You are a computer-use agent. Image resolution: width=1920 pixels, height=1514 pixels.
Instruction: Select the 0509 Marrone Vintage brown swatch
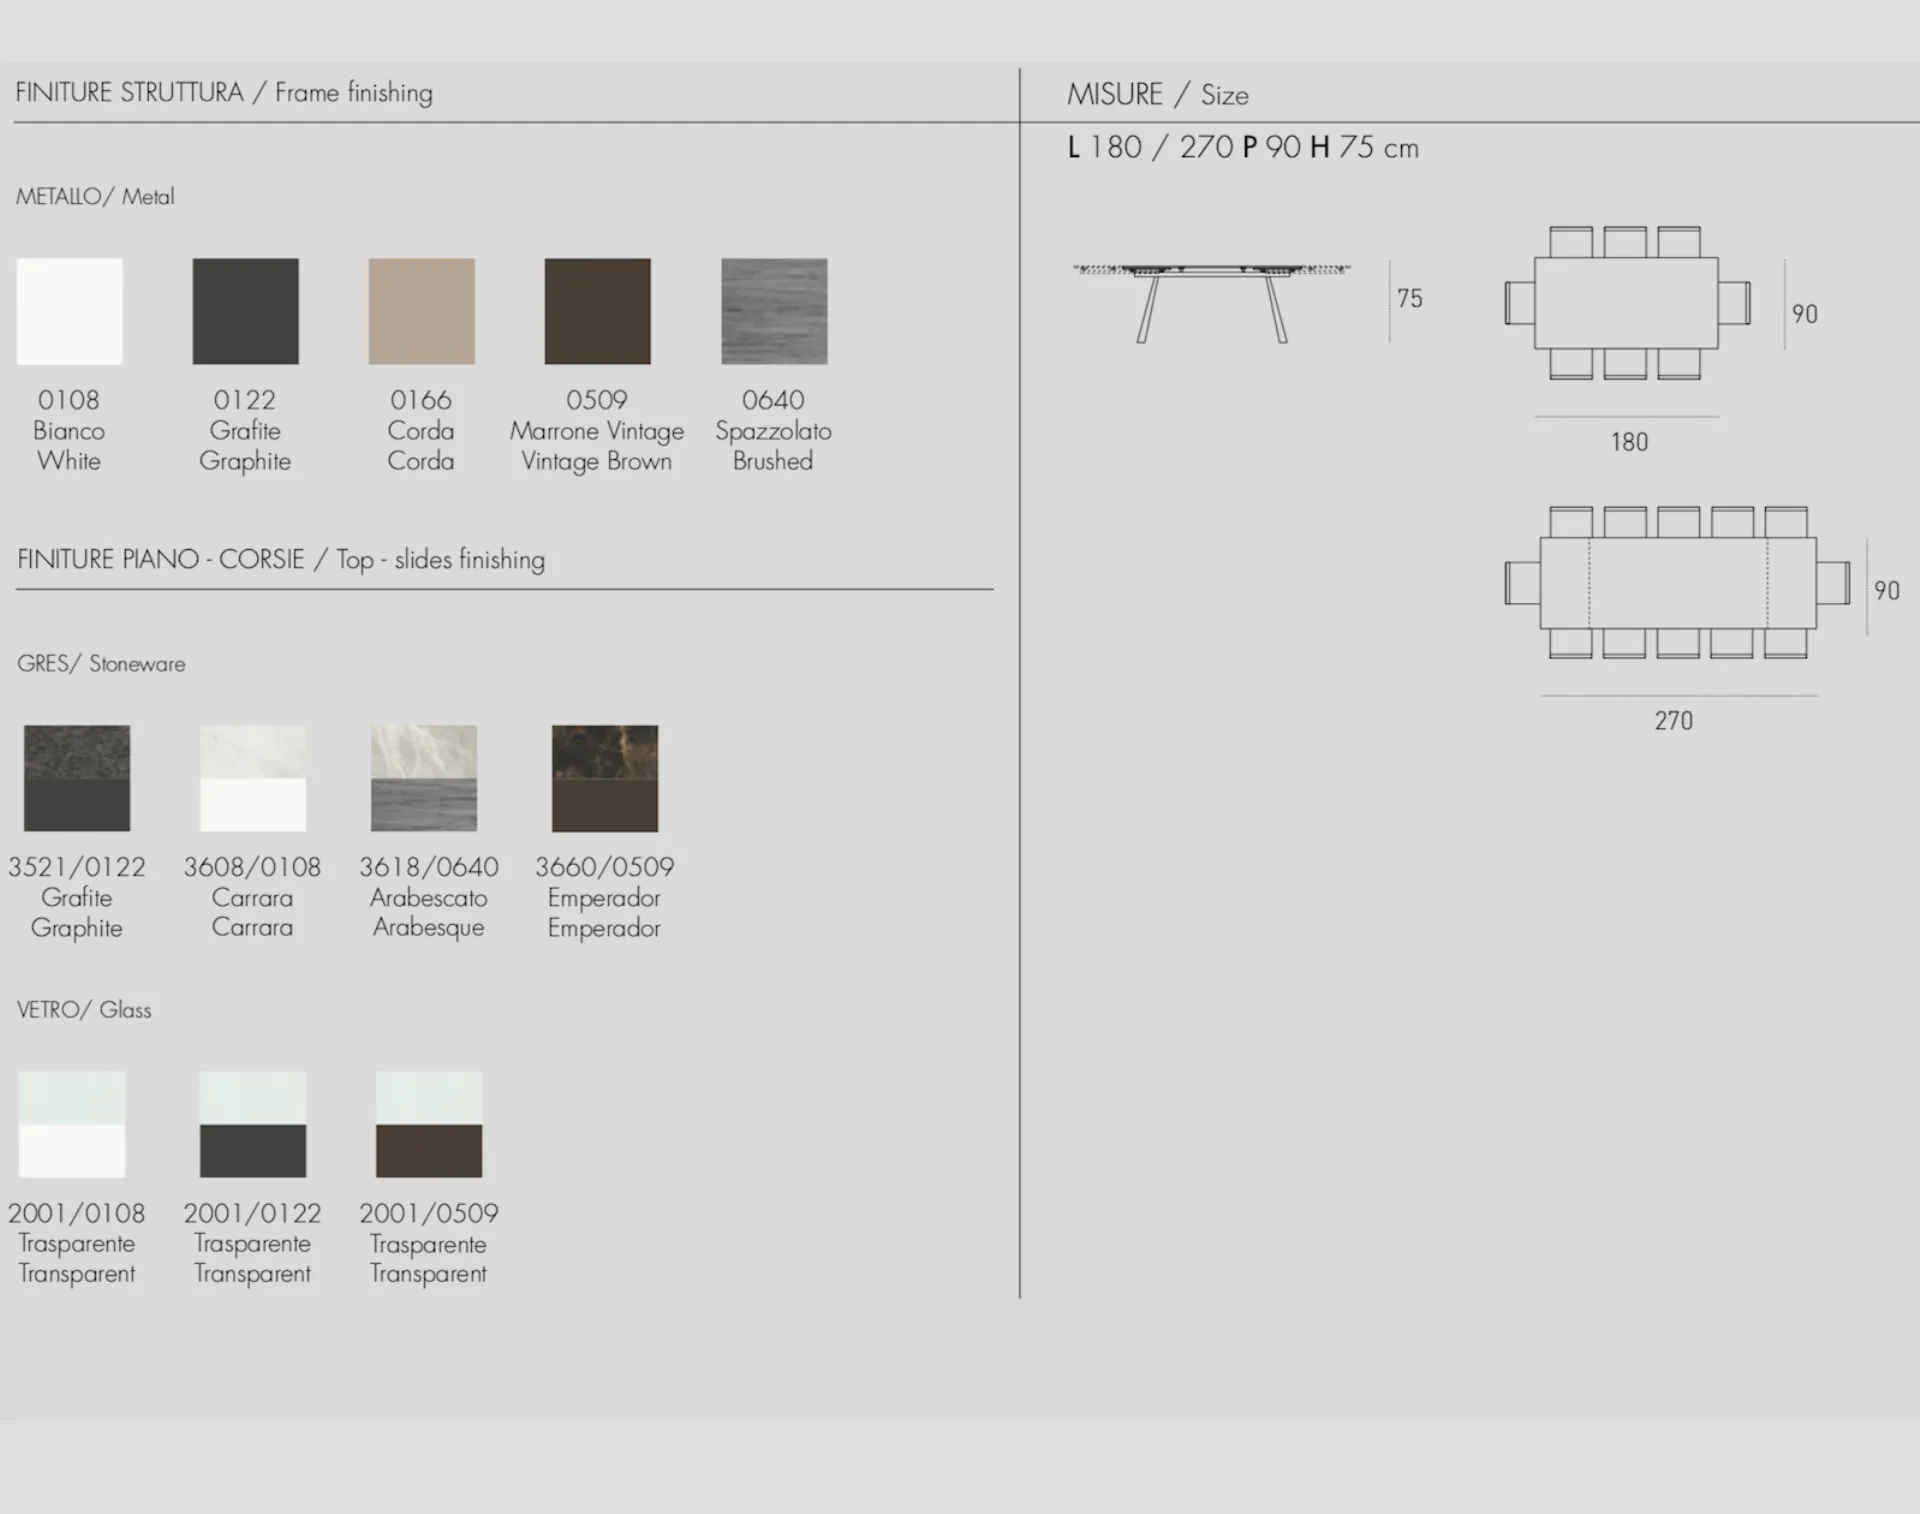coord(597,311)
